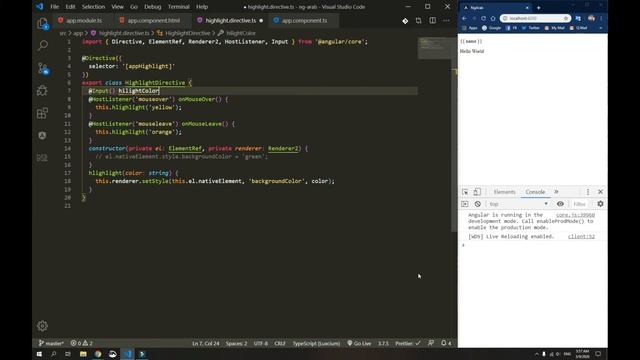Open the Apps bookmark shortcut
The width and height of the screenshot is (640, 360).
click(x=470, y=28)
